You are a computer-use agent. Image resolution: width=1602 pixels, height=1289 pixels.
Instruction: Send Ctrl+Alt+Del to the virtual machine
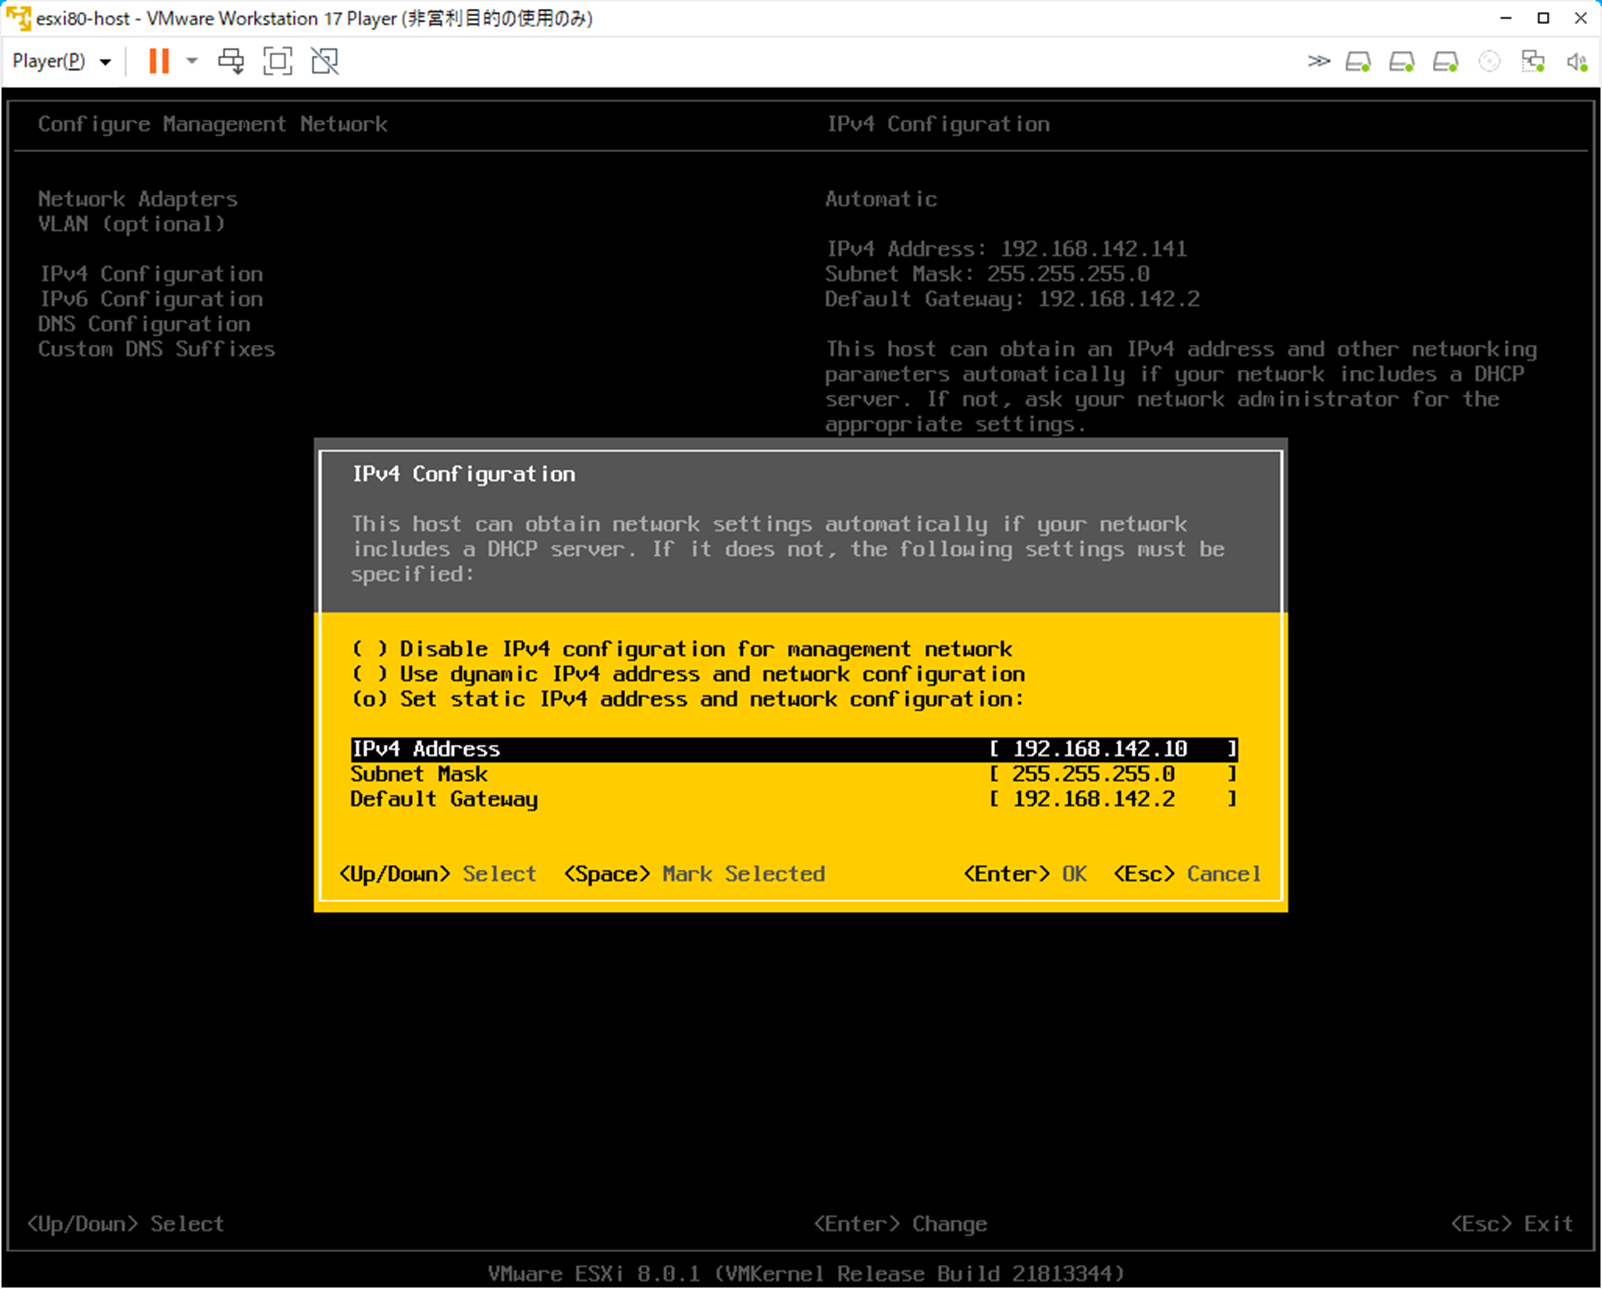click(231, 61)
